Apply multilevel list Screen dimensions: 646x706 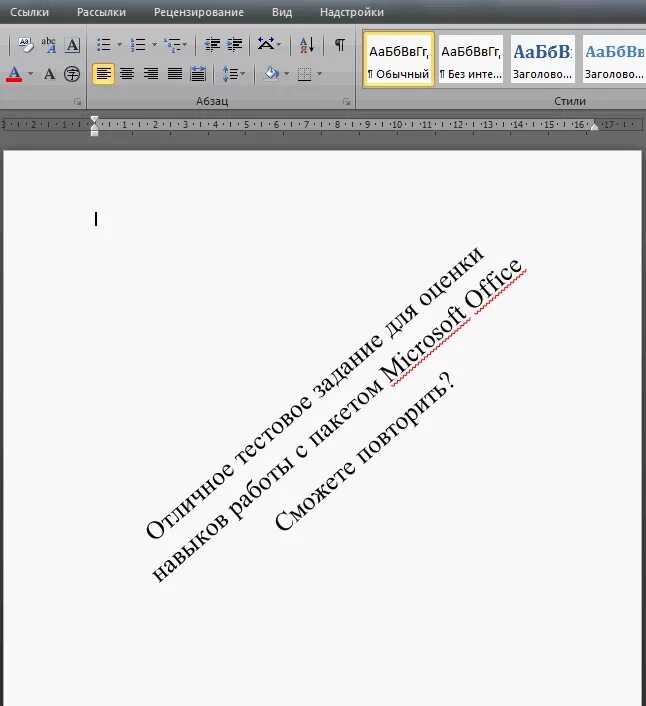pyautogui.click(x=172, y=45)
